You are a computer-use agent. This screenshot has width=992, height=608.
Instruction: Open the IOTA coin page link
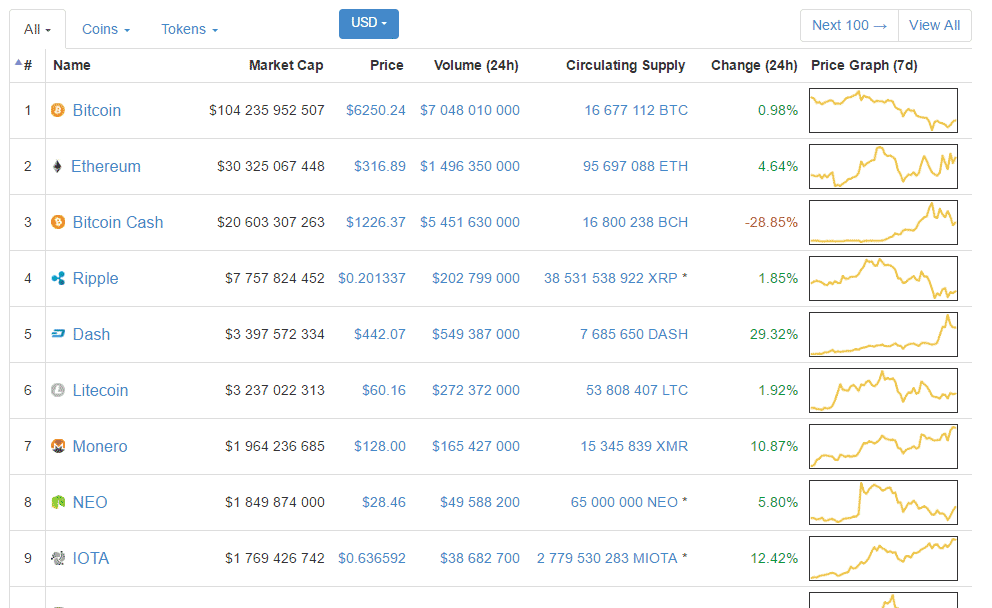[90, 559]
